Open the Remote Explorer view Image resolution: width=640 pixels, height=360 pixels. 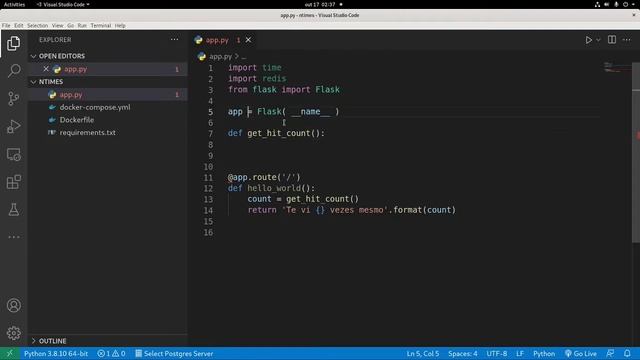(13, 154)
